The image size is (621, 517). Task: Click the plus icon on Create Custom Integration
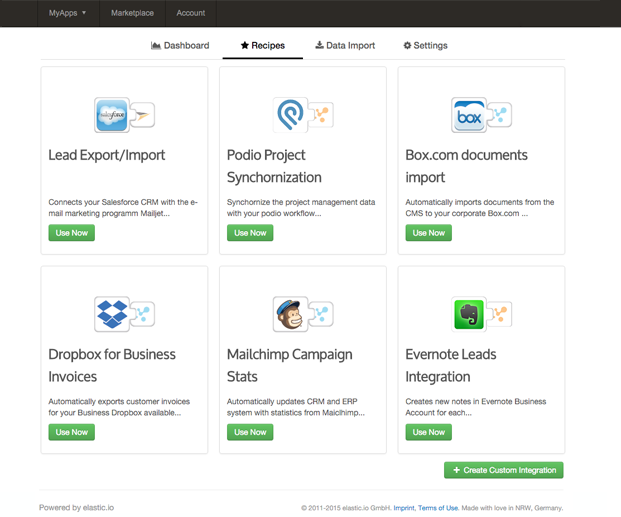[456, 470]
